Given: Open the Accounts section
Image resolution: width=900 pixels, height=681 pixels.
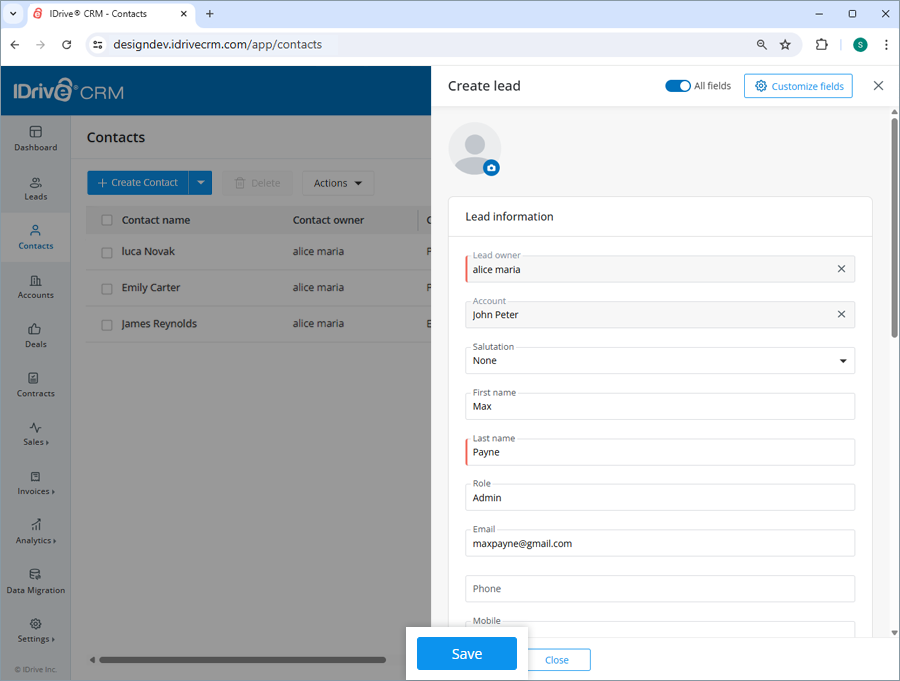Looking at the screenshot, I should coord(35,287).
